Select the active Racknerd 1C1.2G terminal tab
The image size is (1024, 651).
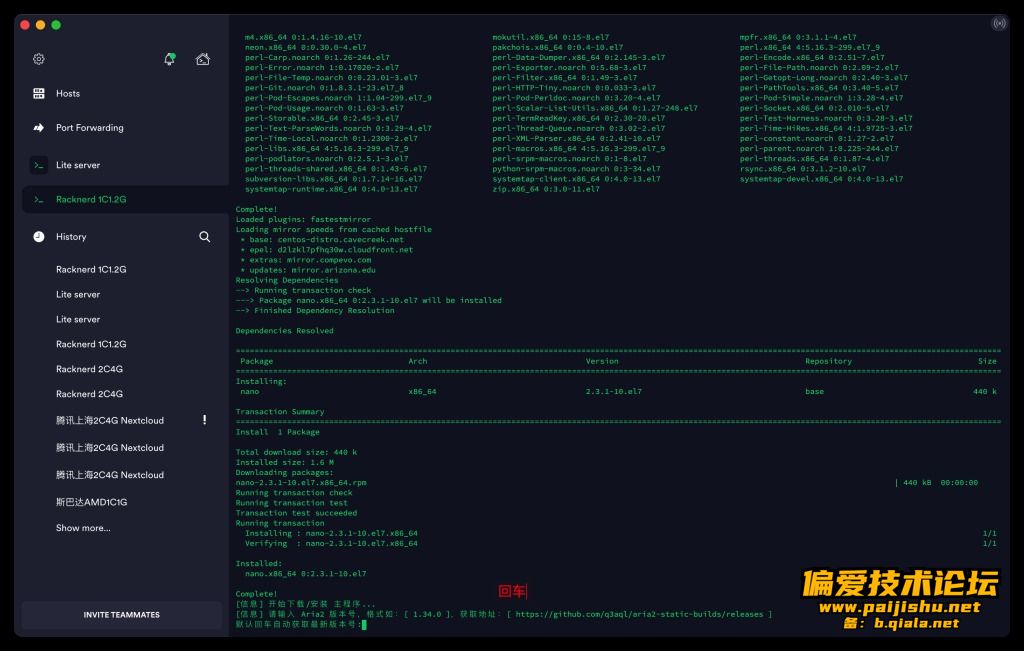click(x=125, y=199)
